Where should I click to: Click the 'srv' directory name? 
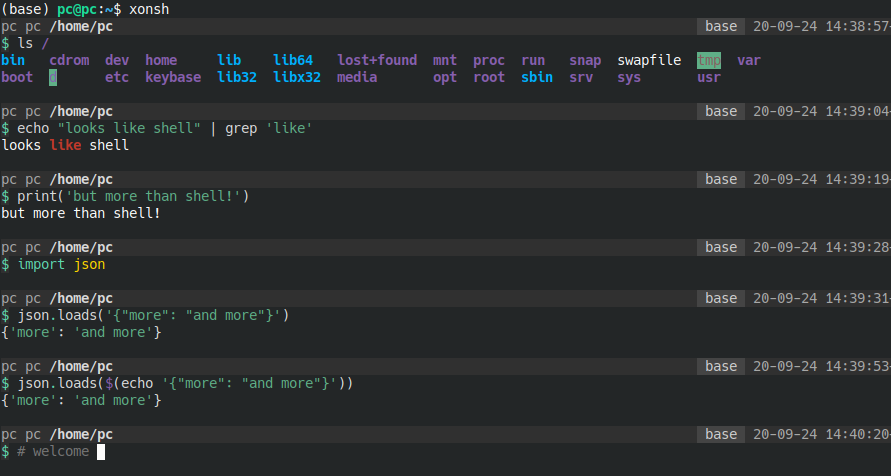click(x=581, y=77)
